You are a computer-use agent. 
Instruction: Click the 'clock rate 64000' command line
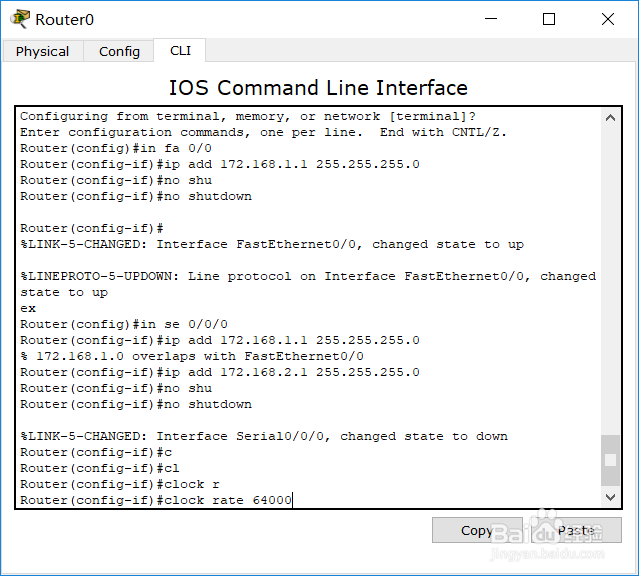156,500
